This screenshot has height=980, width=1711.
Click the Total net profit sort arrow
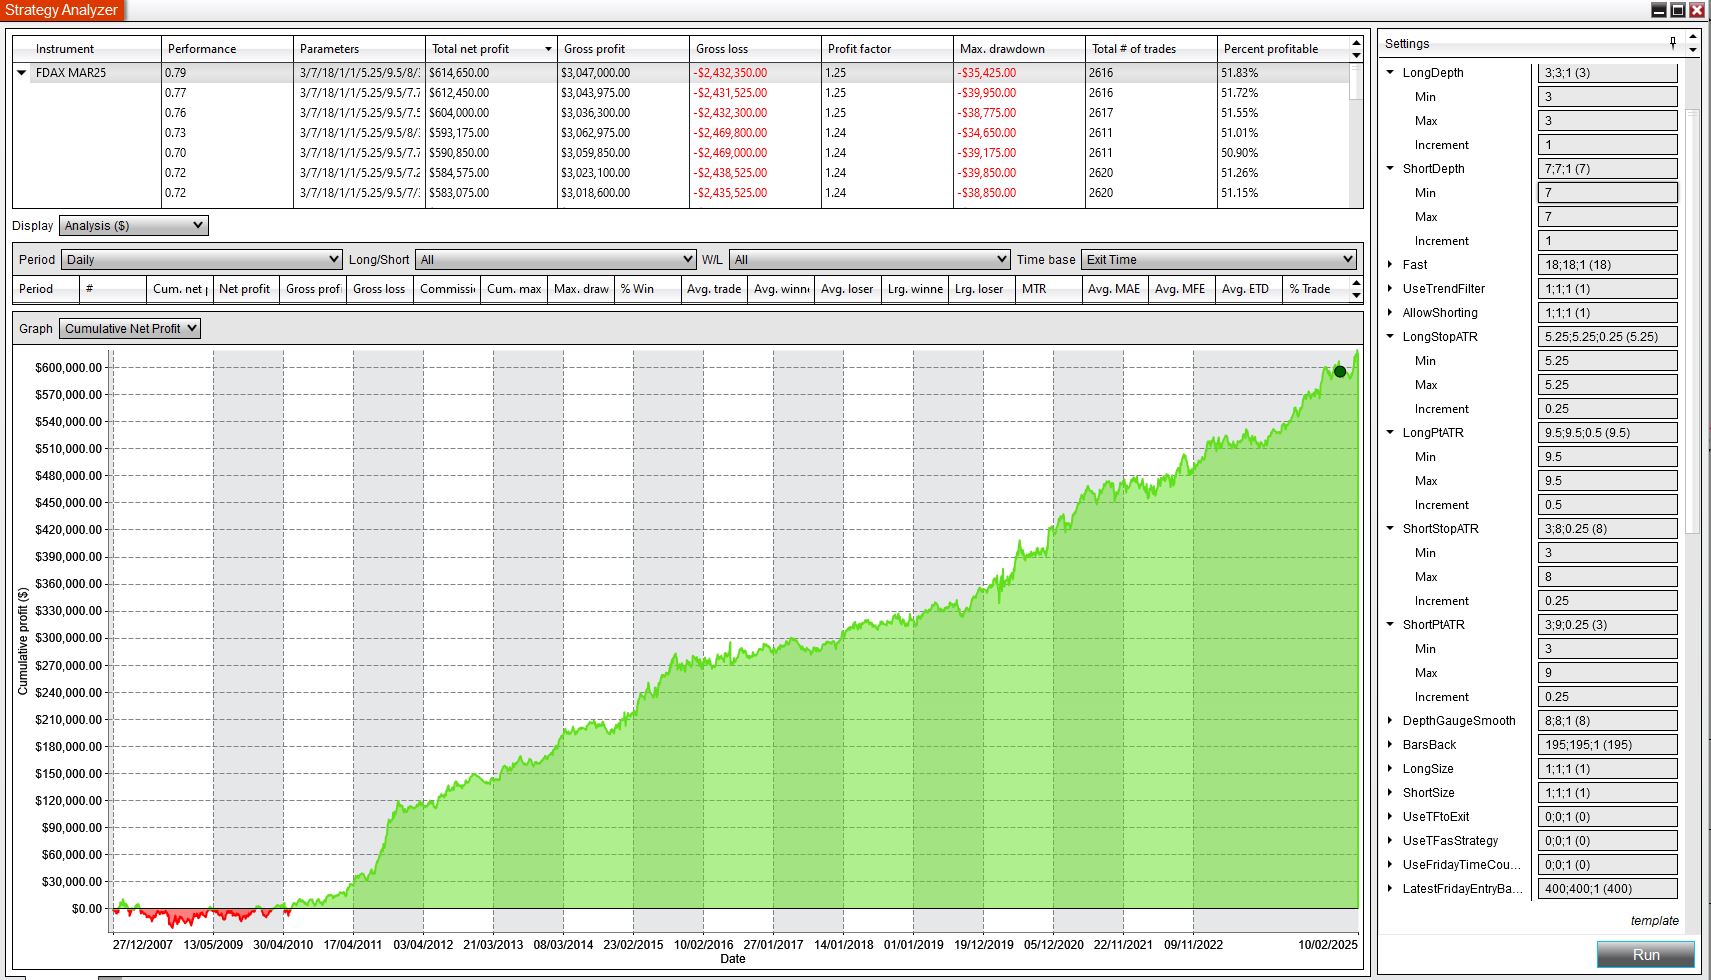point(548,49)
